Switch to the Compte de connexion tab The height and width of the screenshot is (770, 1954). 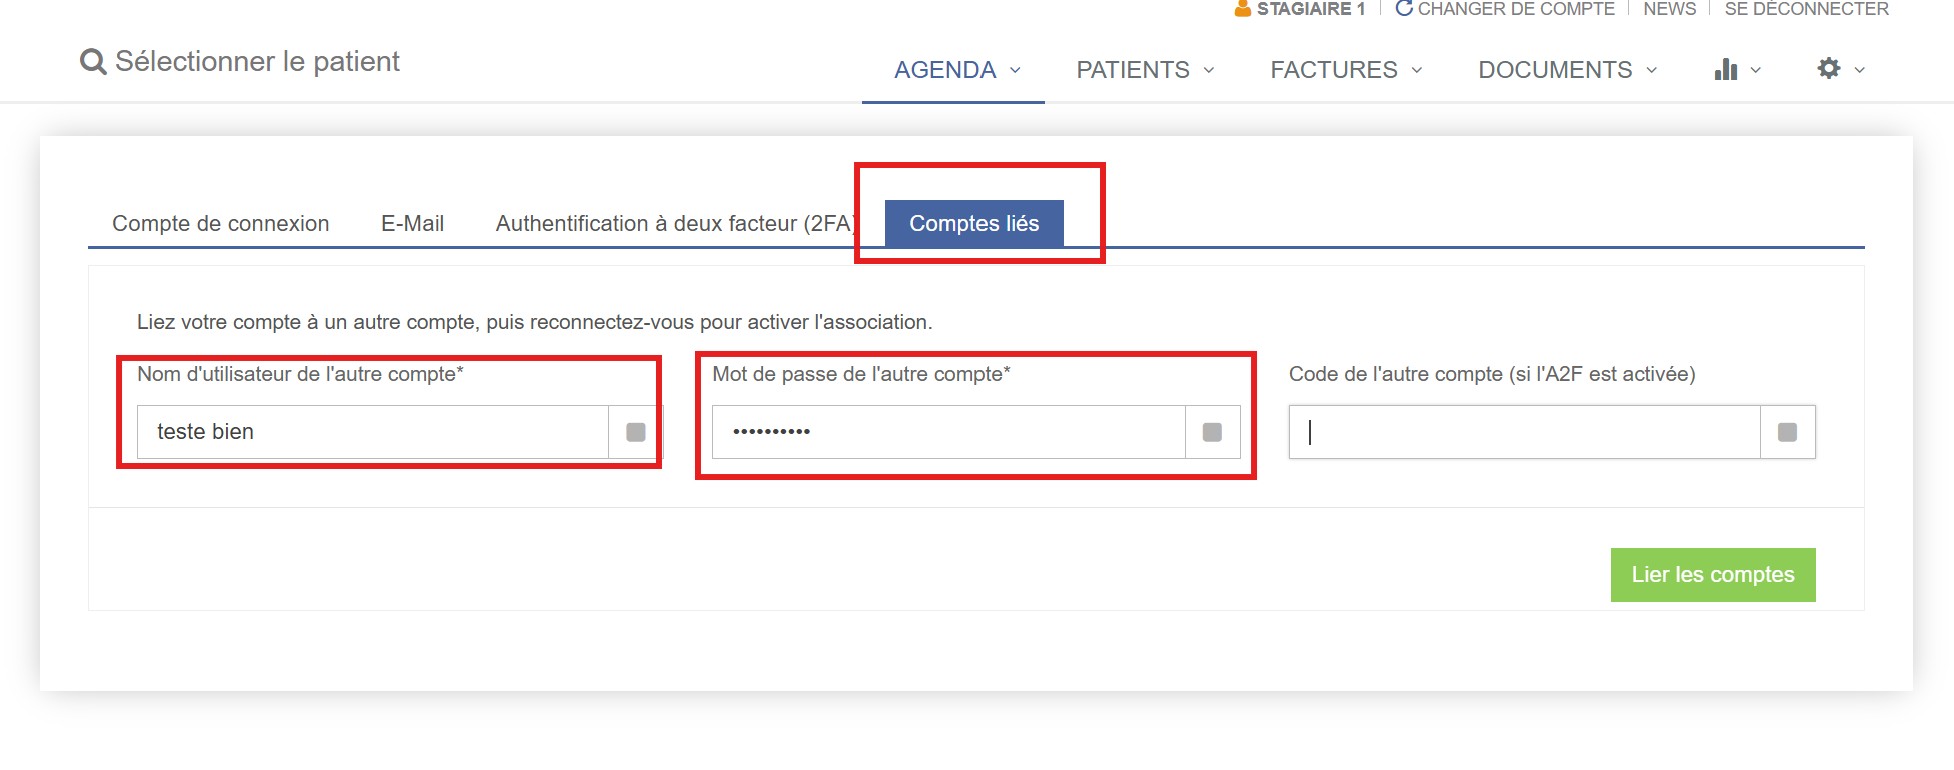point(220,224)
